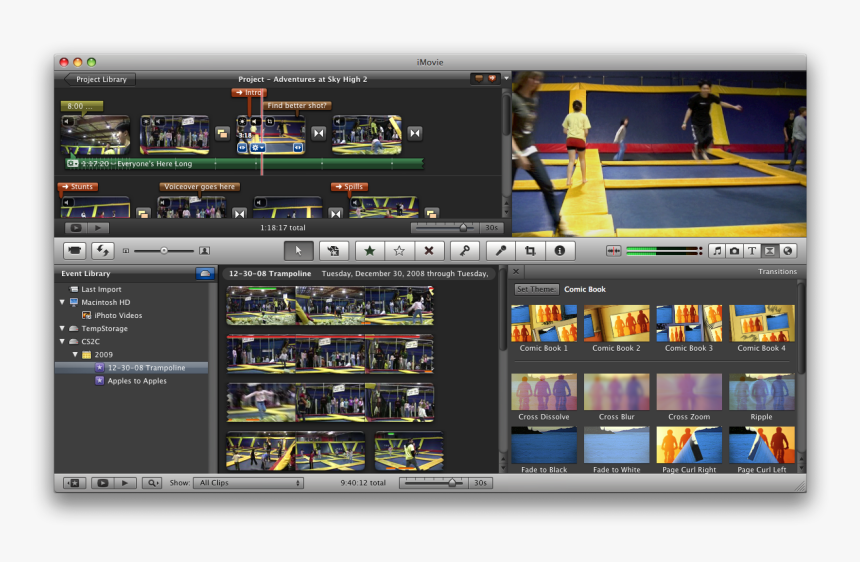860x562 pixels.
Task: Close the Transitions browser pane
Action: coord(516,271)
